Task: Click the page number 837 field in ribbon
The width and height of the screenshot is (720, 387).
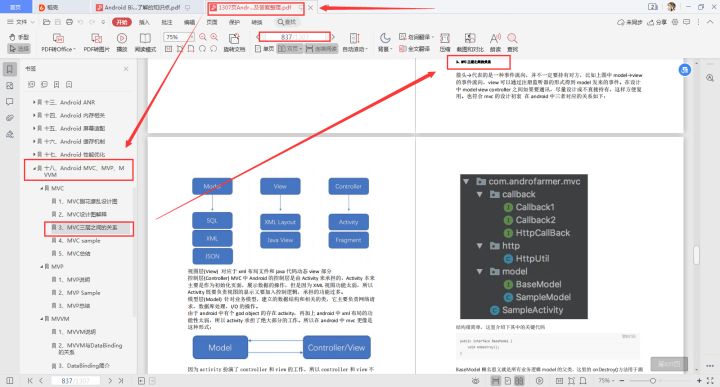Action: [x=294, y=37]
